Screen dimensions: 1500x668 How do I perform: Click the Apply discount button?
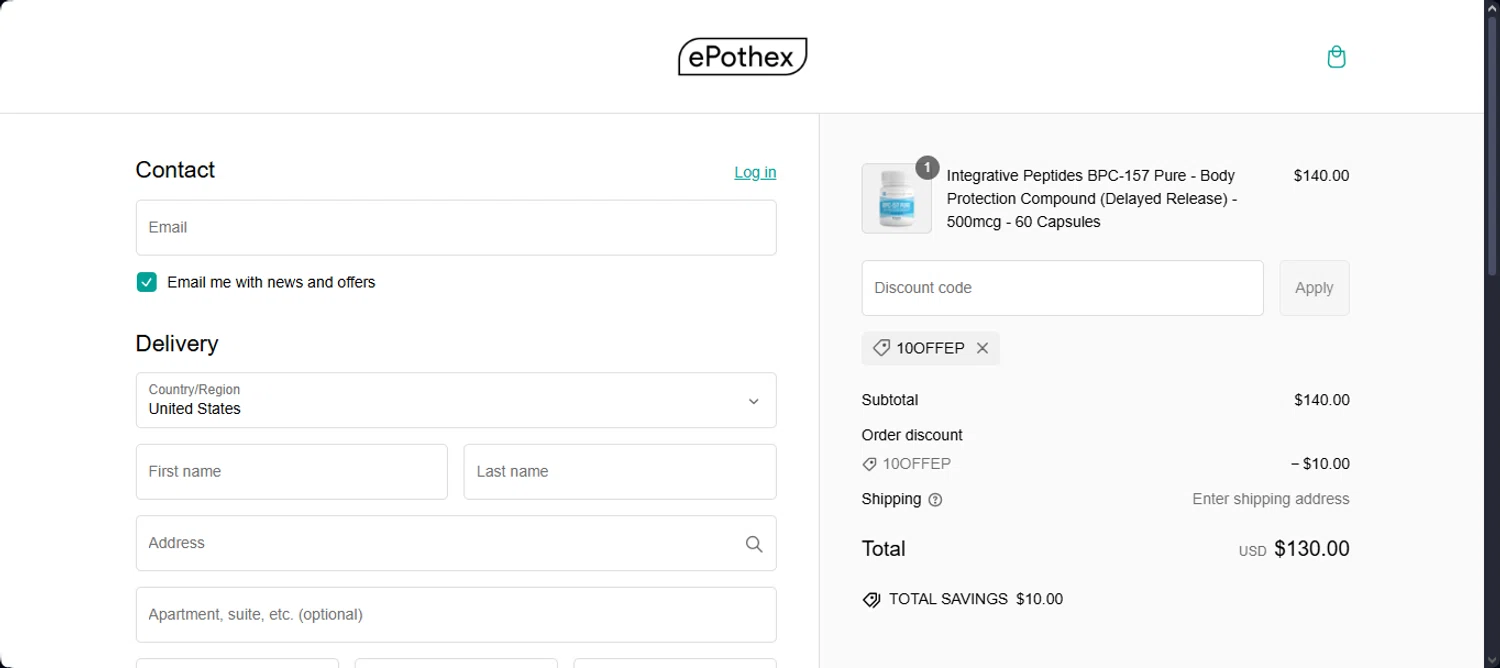[x=1314, y=288]
